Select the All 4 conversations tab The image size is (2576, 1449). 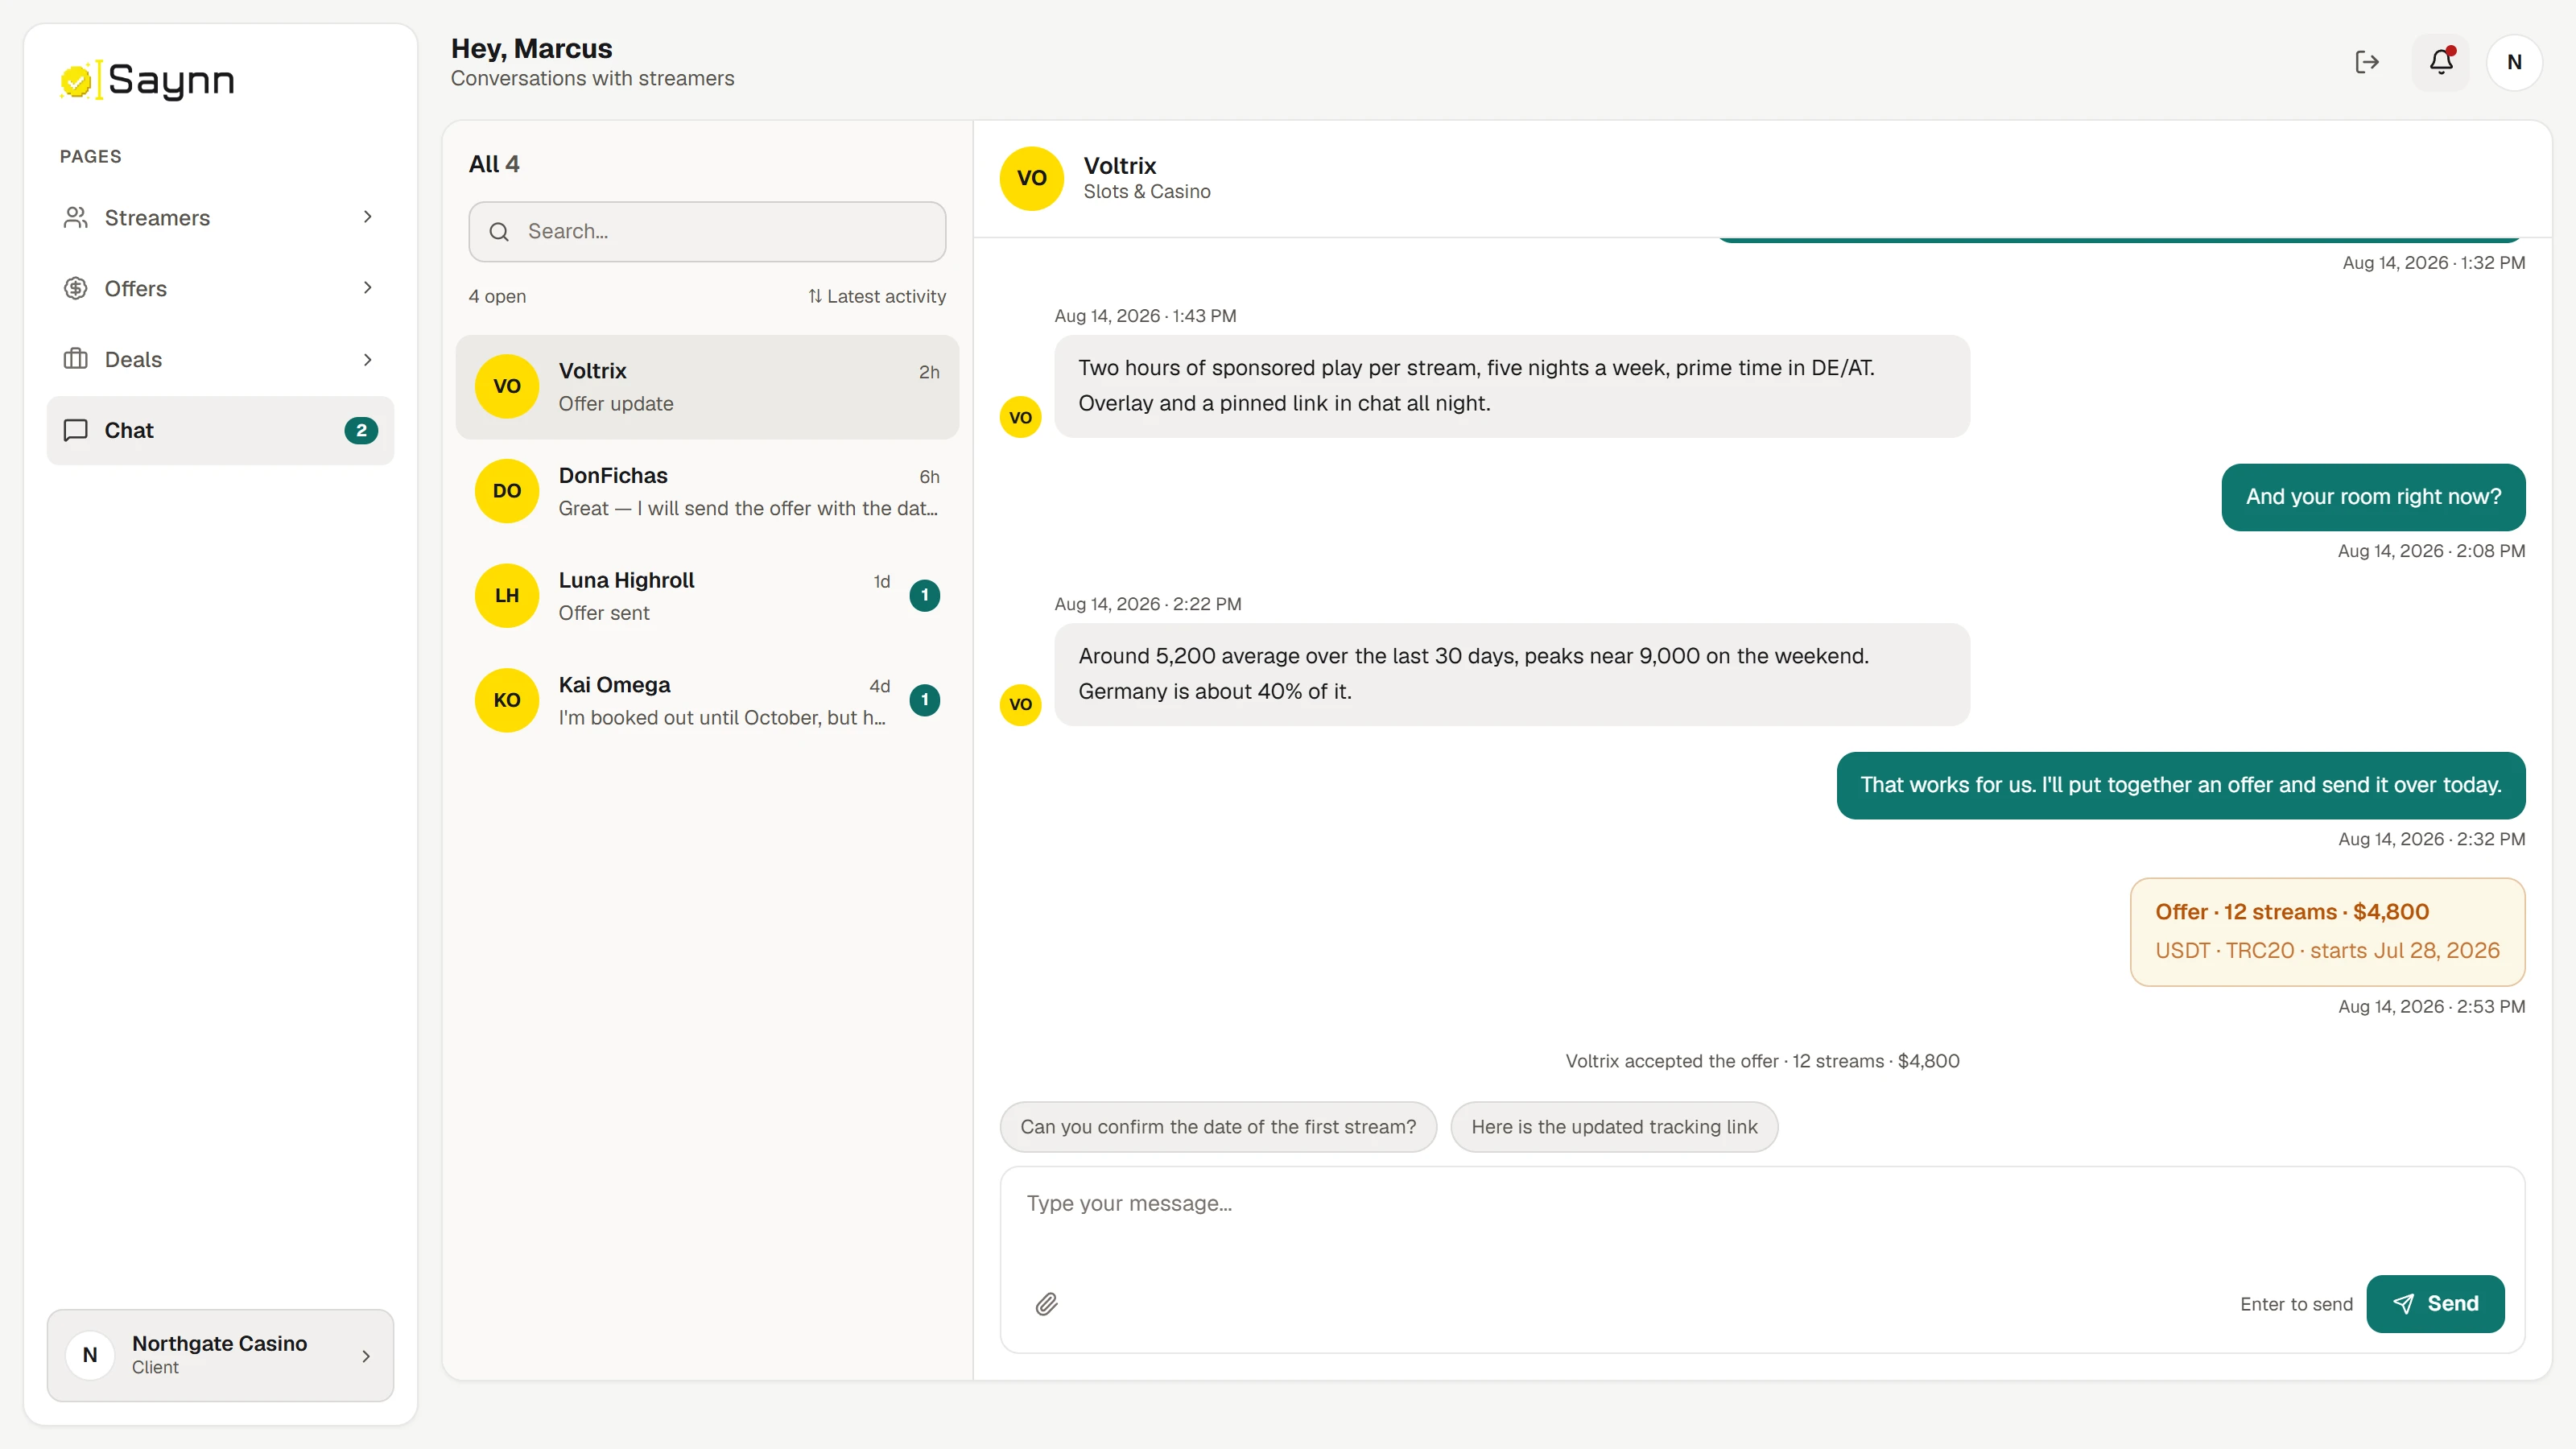pos(494,164)
